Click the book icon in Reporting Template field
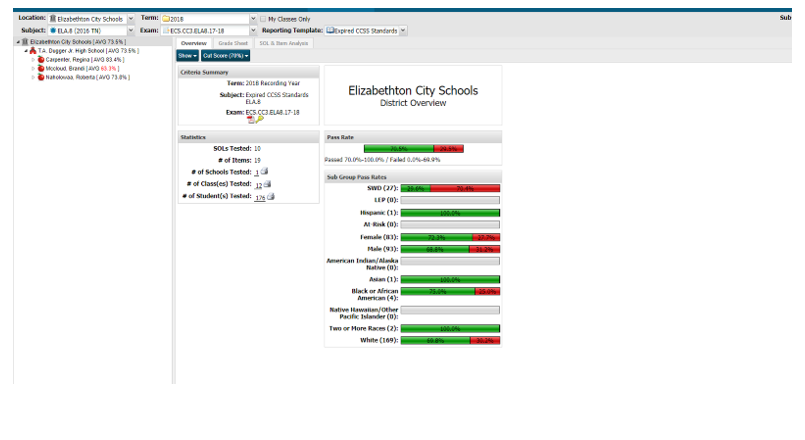The height and width of the screenshot is (440, 805). click(x=330, y=30)
